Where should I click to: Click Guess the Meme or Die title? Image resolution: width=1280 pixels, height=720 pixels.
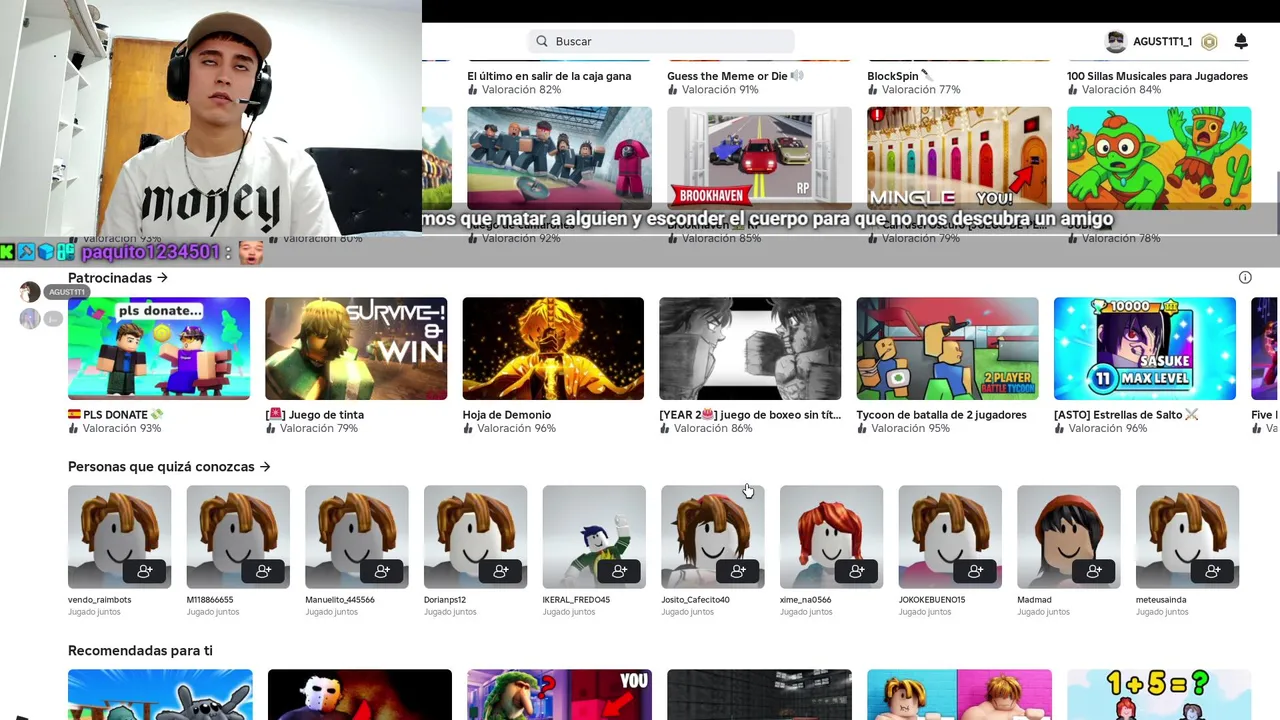click(x=735, y=76)
